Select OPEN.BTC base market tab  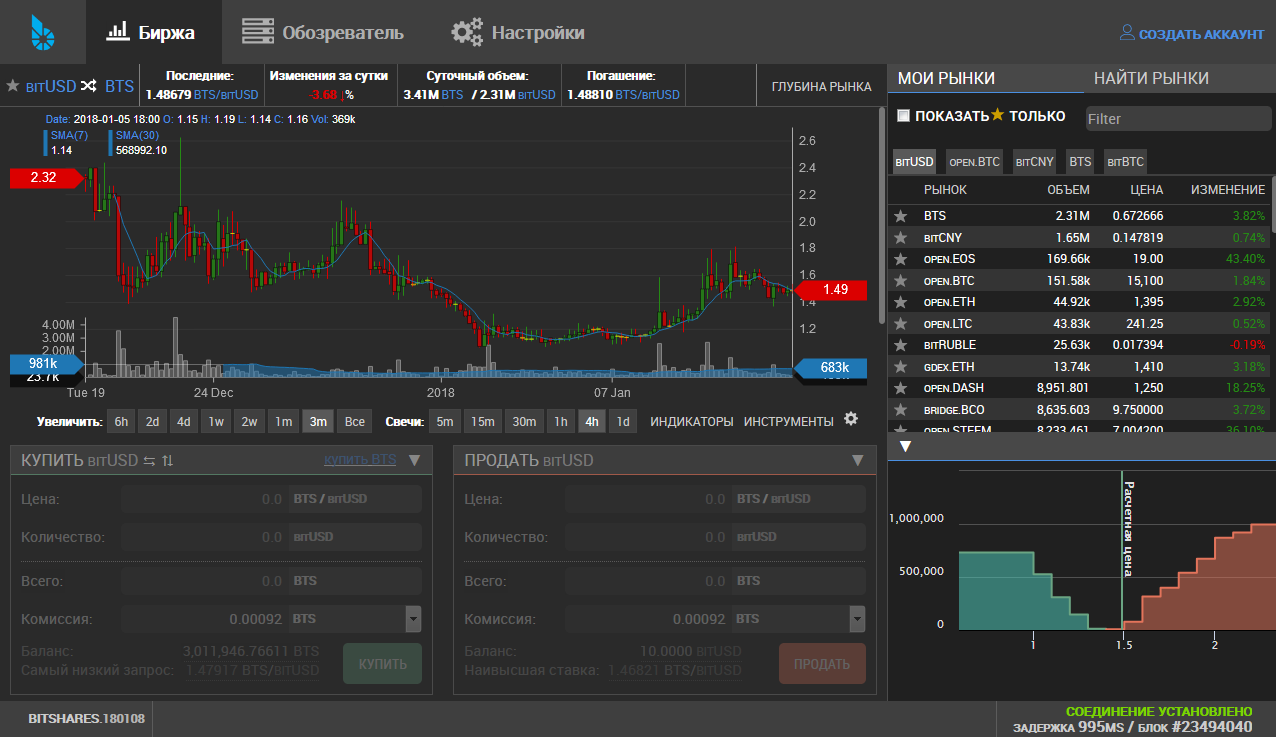pyautogui.click(x=974, y=161)
